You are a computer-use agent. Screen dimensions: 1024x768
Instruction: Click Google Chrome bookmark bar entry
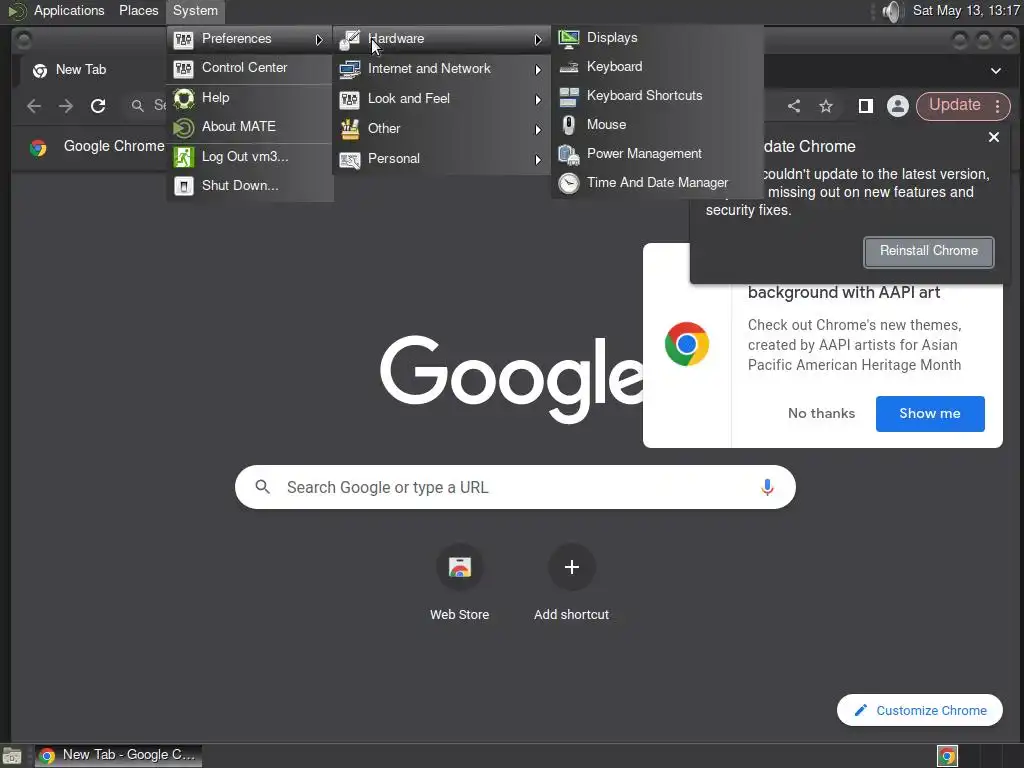pyautogui.click(x=97, y=147)
